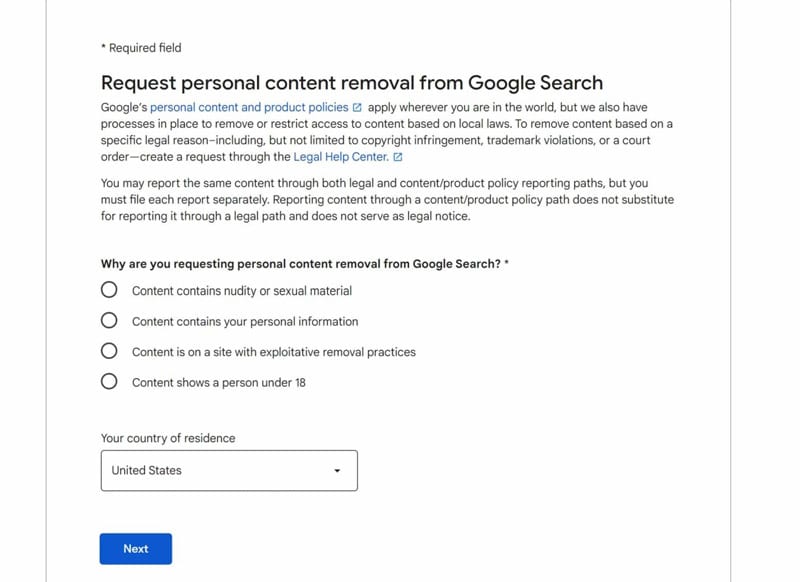
Task: Click the dropdown arrow in the country selector
Action: pos(337,471)
